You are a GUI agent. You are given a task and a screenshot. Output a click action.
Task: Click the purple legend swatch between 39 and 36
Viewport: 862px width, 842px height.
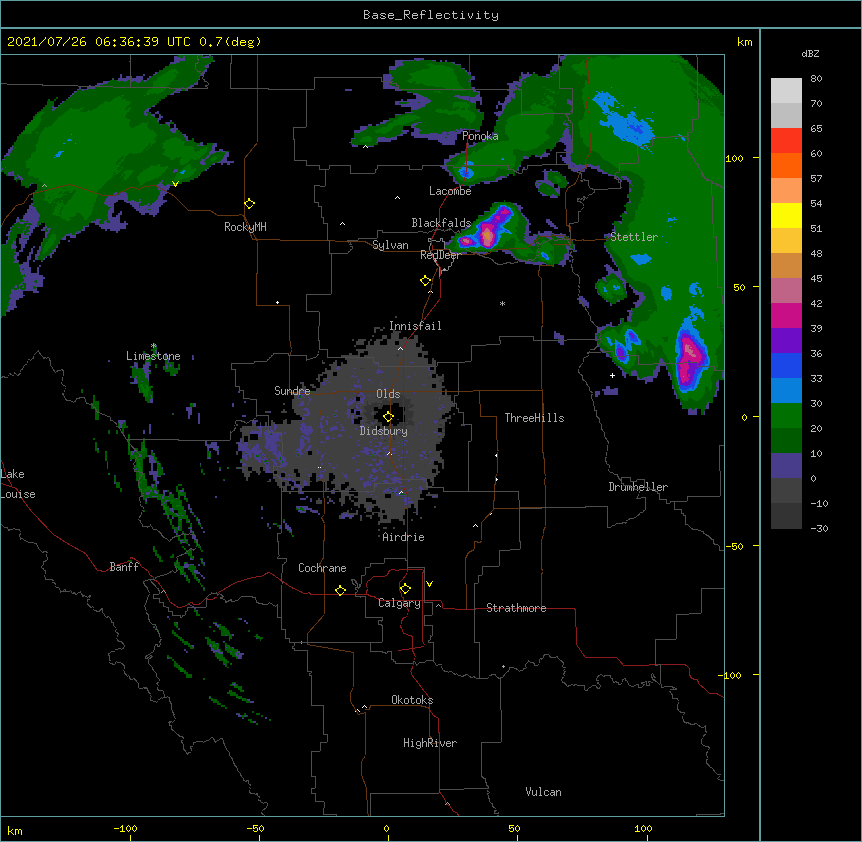coord(786,341)
